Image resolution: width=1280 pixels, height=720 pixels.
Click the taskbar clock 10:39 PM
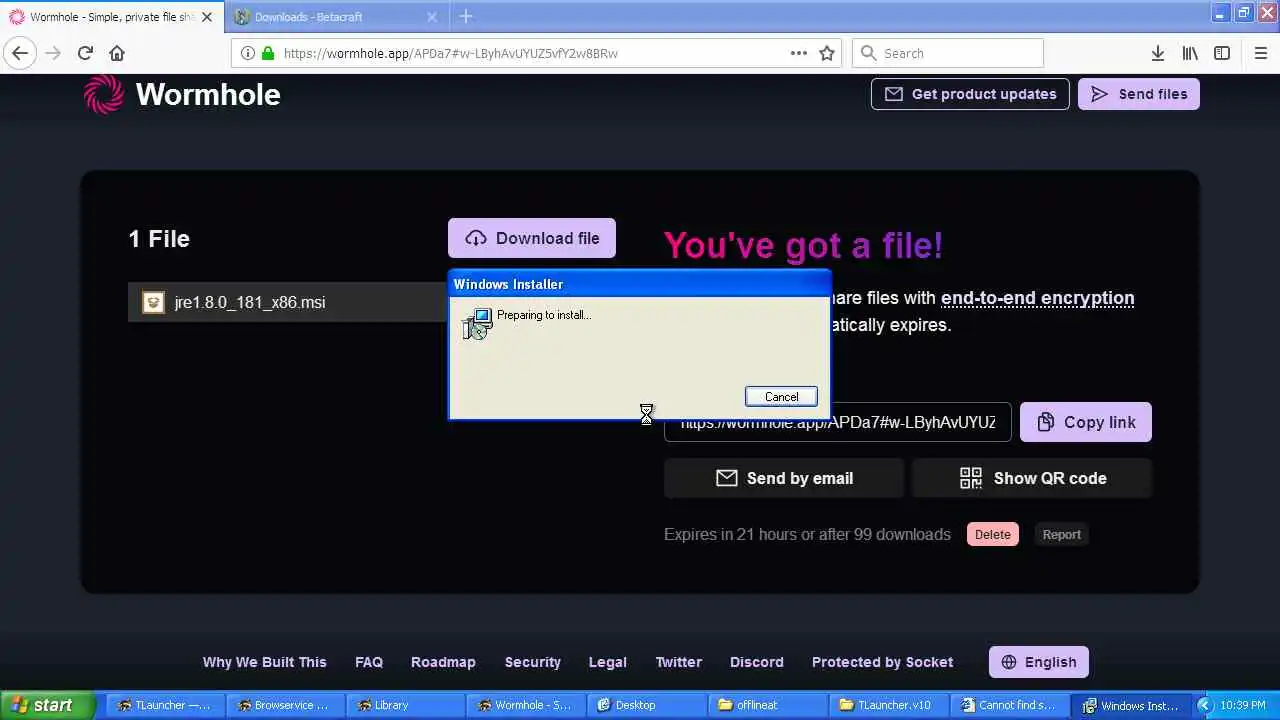click(1243, 705)
